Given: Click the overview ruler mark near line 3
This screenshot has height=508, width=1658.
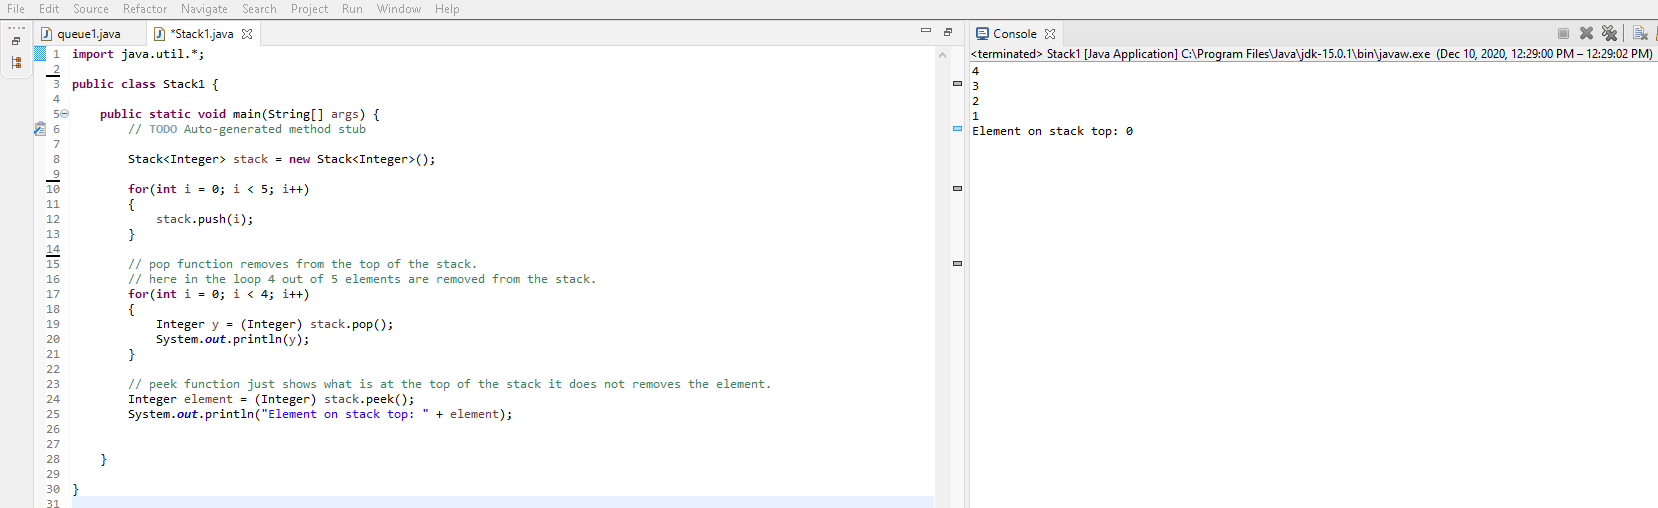Looking at the screenshot, I should [x=957, y=83].
